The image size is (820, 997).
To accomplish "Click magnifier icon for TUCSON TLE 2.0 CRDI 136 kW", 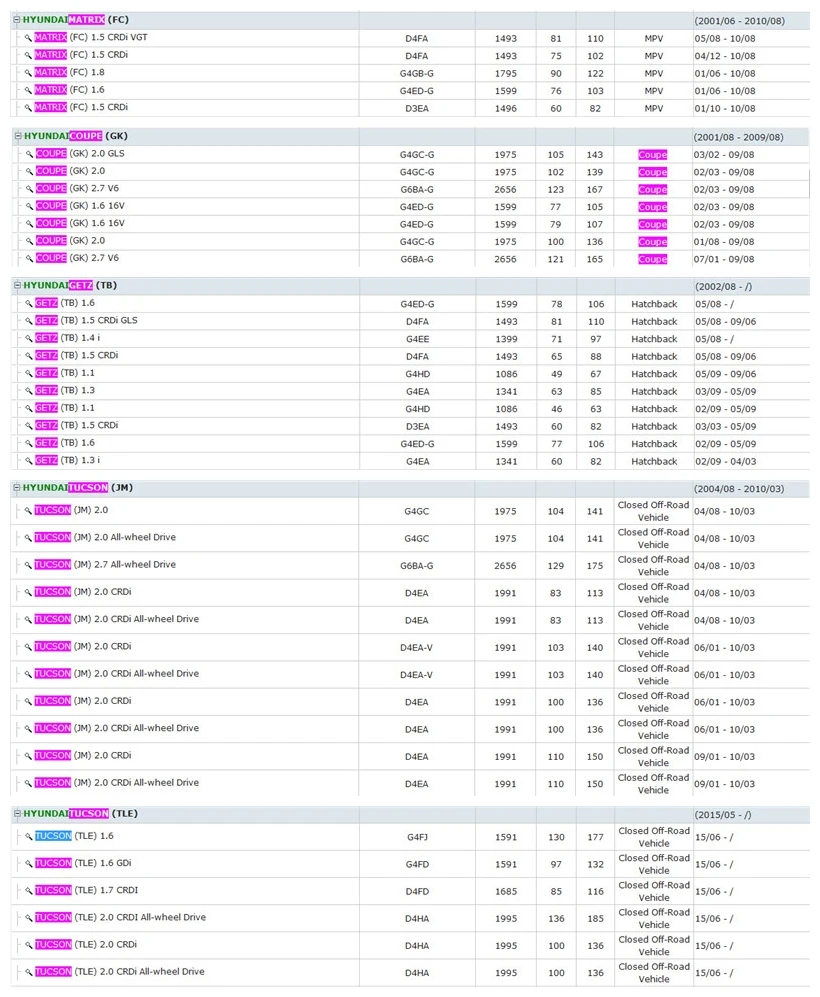I will pos(29,918).
